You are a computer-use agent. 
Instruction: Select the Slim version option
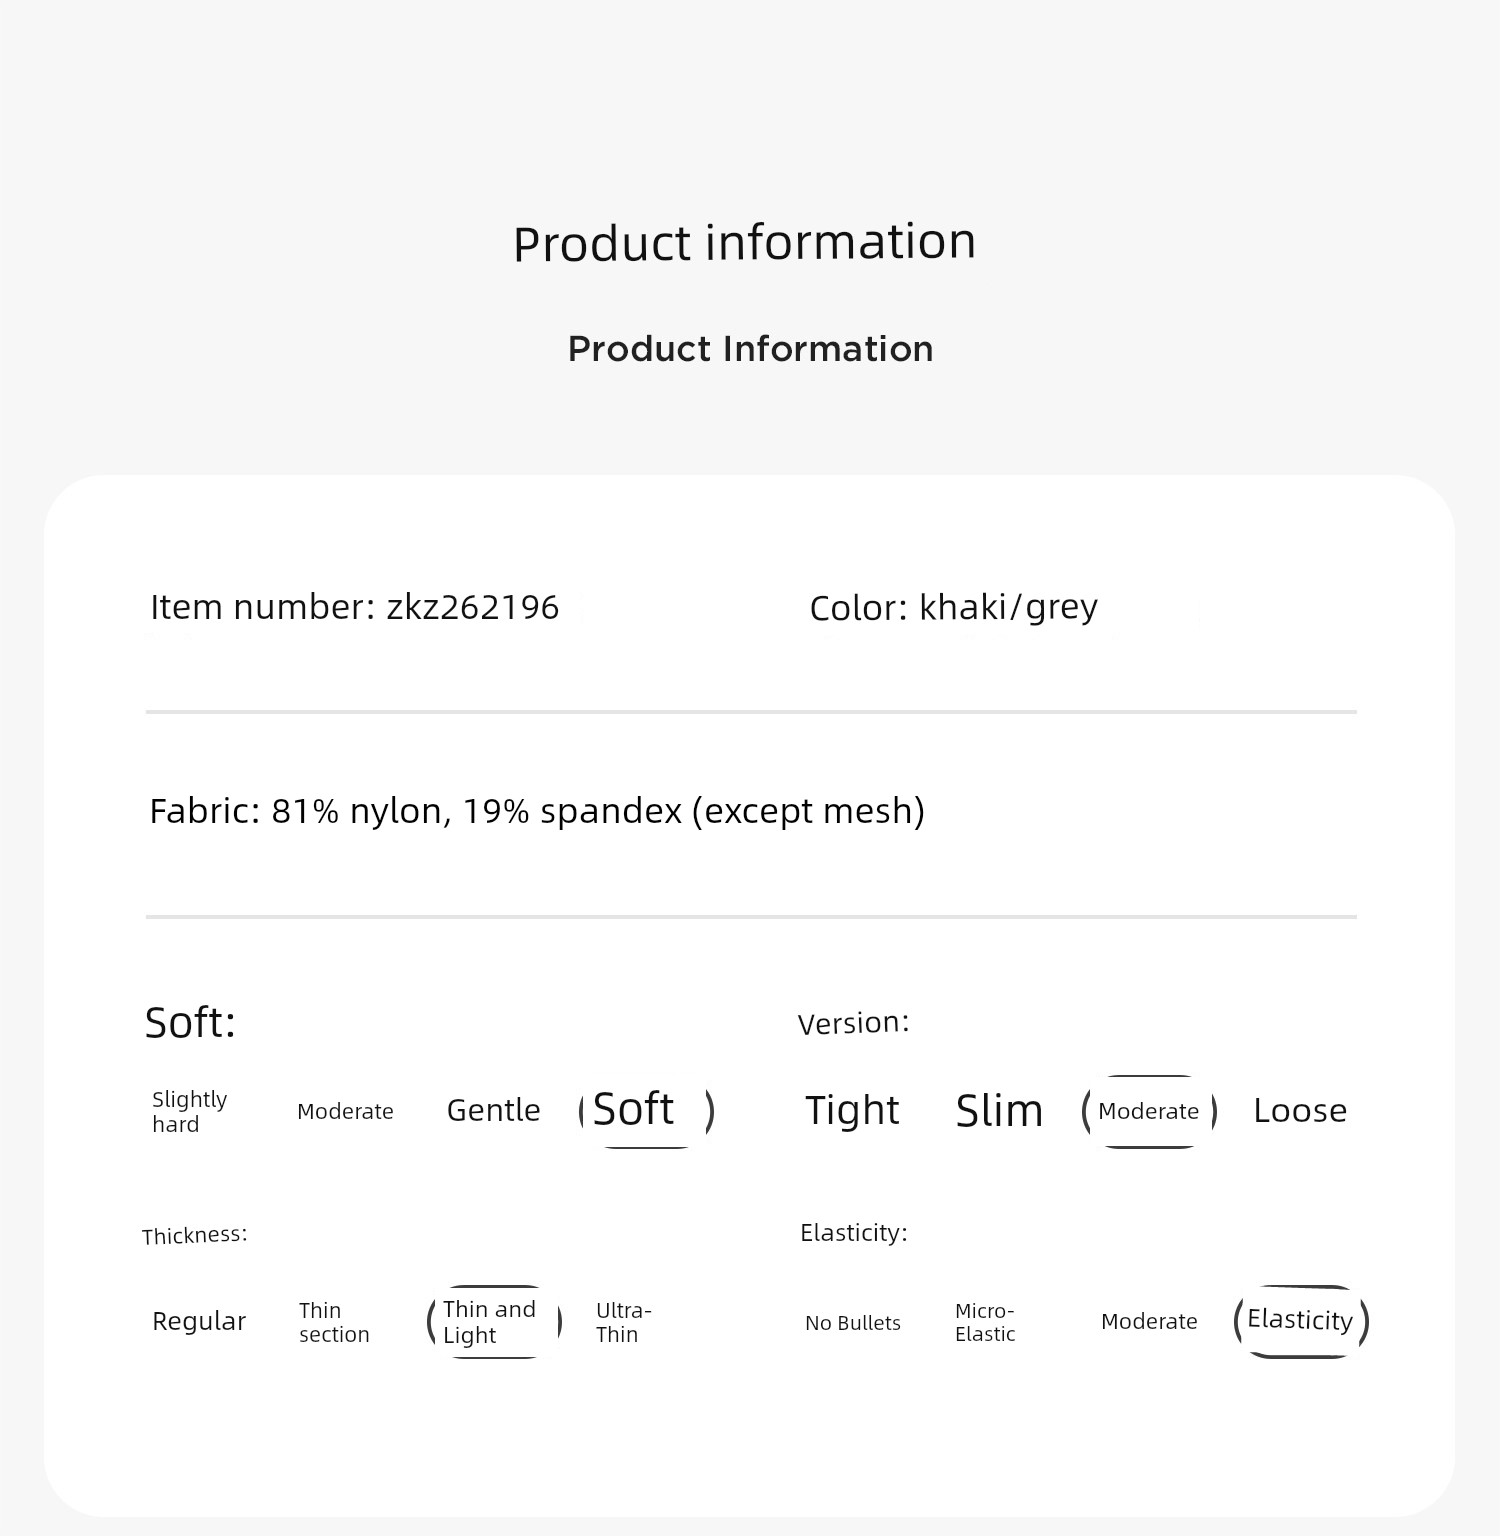tap(999, 1111)
